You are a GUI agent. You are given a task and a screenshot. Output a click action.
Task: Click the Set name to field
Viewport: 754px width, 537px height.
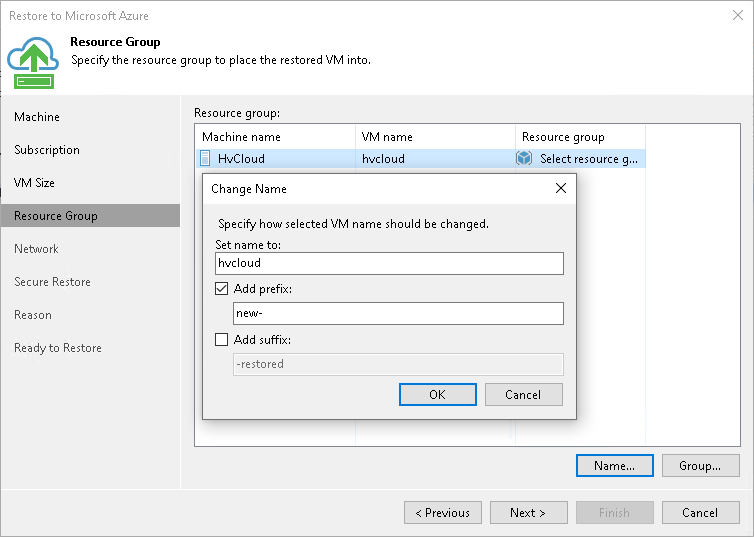389,263
